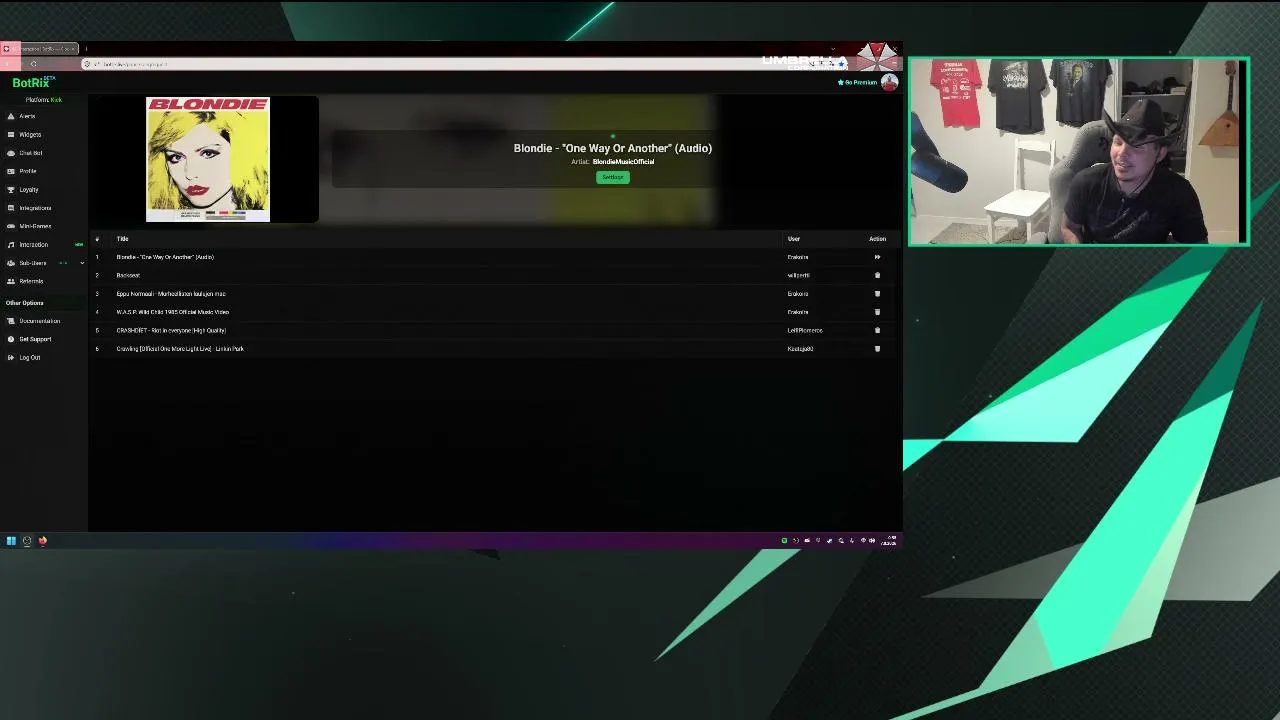Click the Mini-Games gamepad icon
1280x720 pixels.
(x=11, y=226)
